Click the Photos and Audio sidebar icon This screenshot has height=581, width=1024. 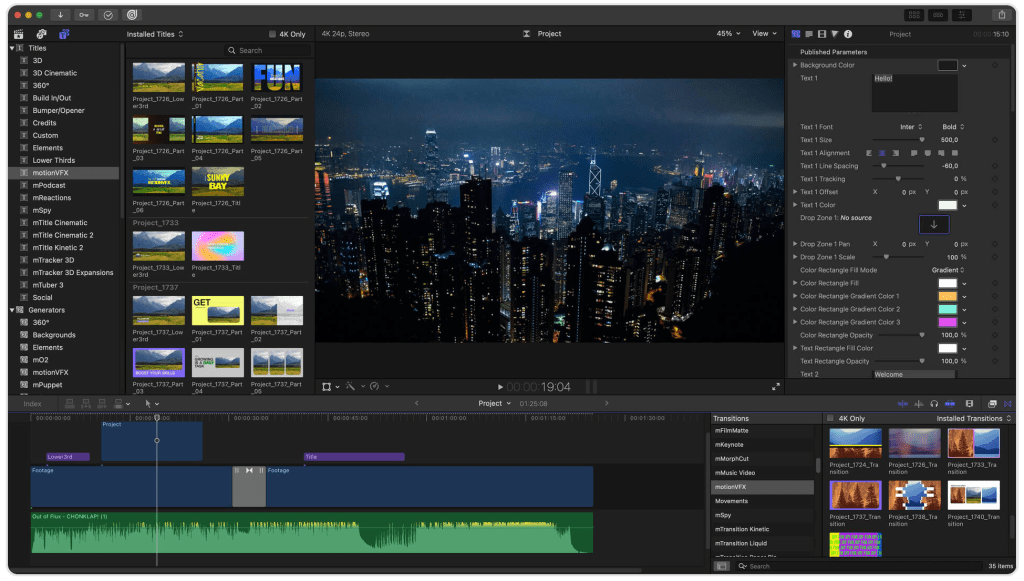[41, 35]
